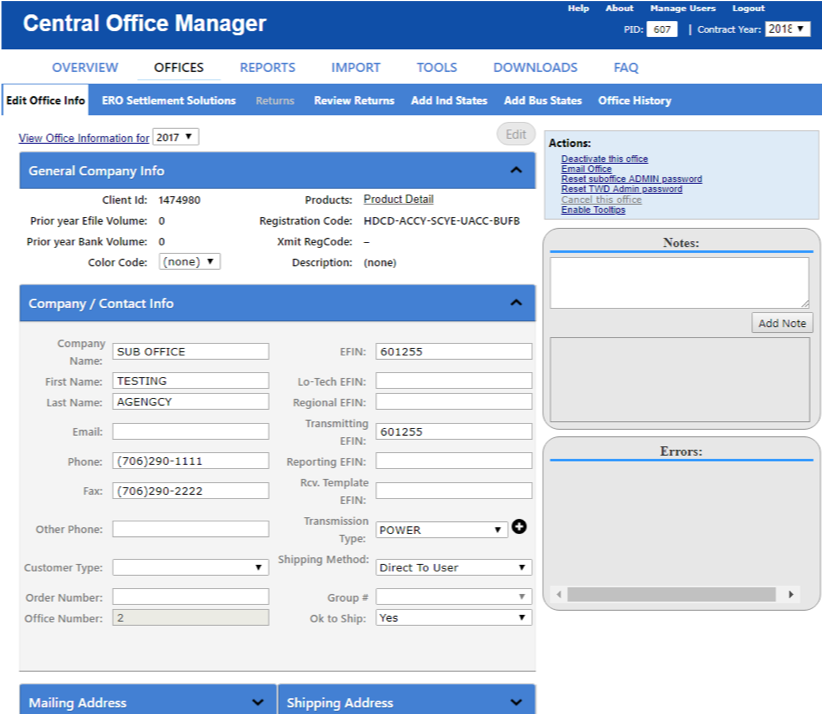Add a new transmission type via the plus icon

pos(519,525)
